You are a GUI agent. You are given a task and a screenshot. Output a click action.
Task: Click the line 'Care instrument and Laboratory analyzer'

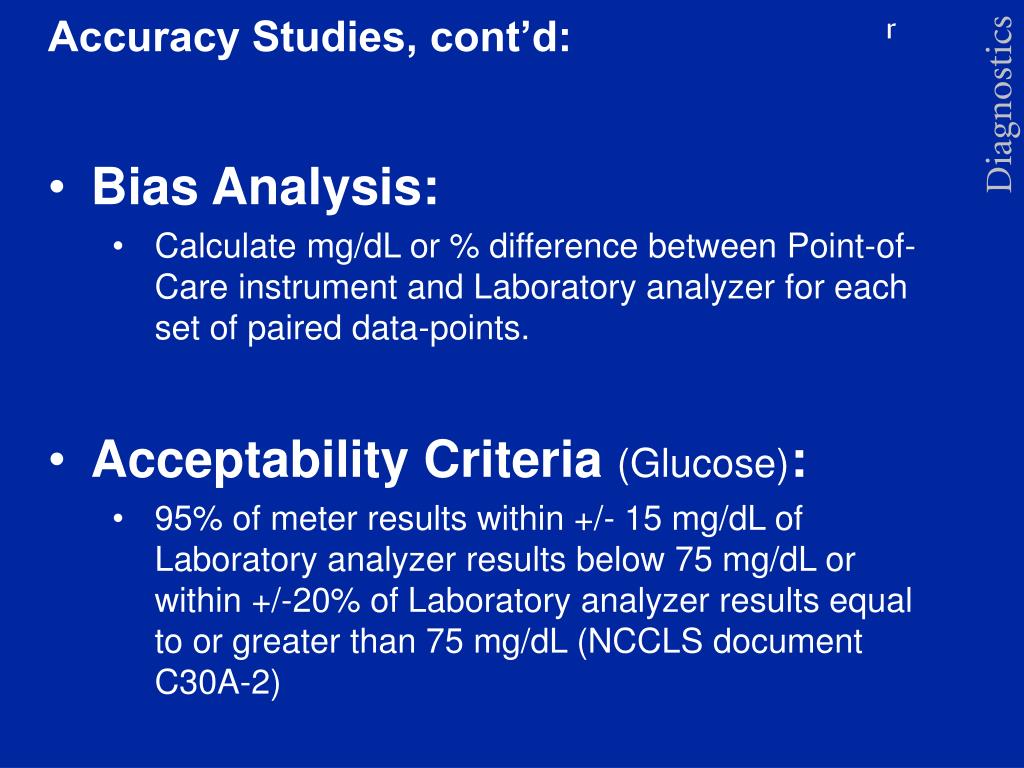531,288
